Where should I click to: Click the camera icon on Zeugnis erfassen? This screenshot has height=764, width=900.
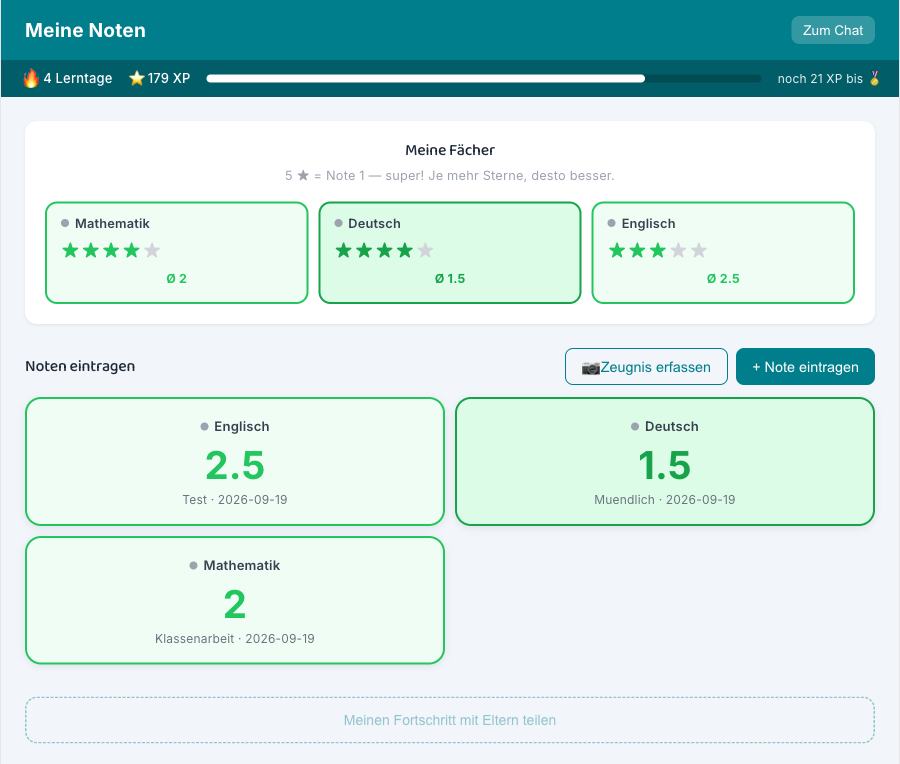coord(591,367)
